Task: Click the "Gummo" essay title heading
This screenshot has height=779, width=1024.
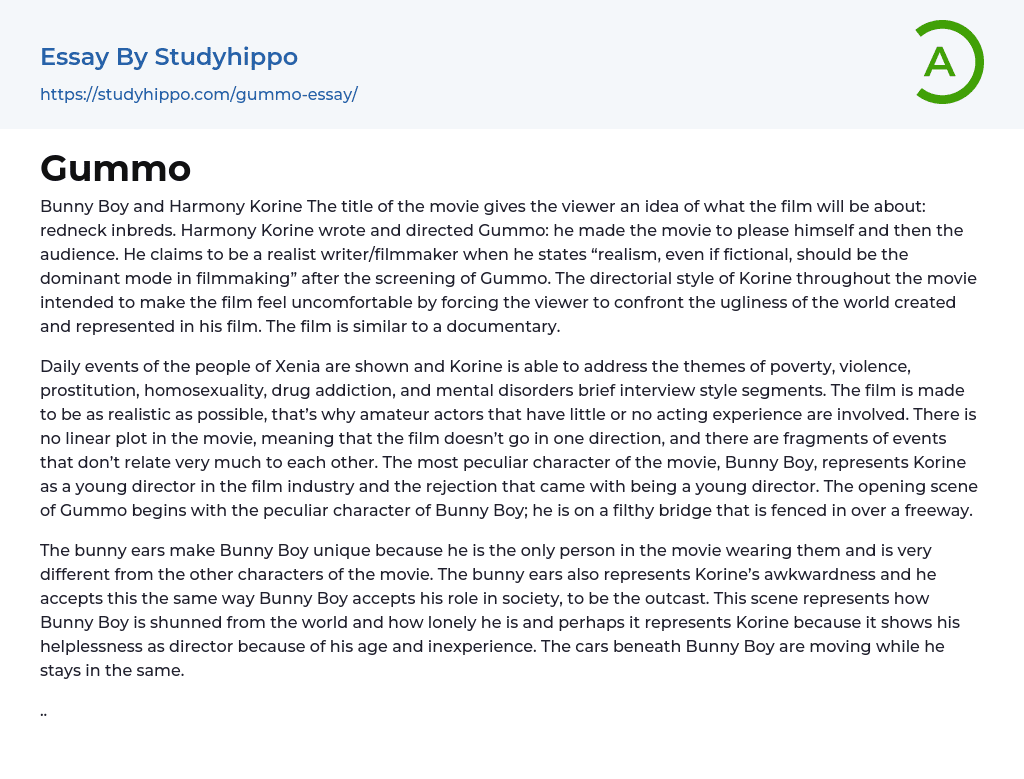Action: point(115,168)
